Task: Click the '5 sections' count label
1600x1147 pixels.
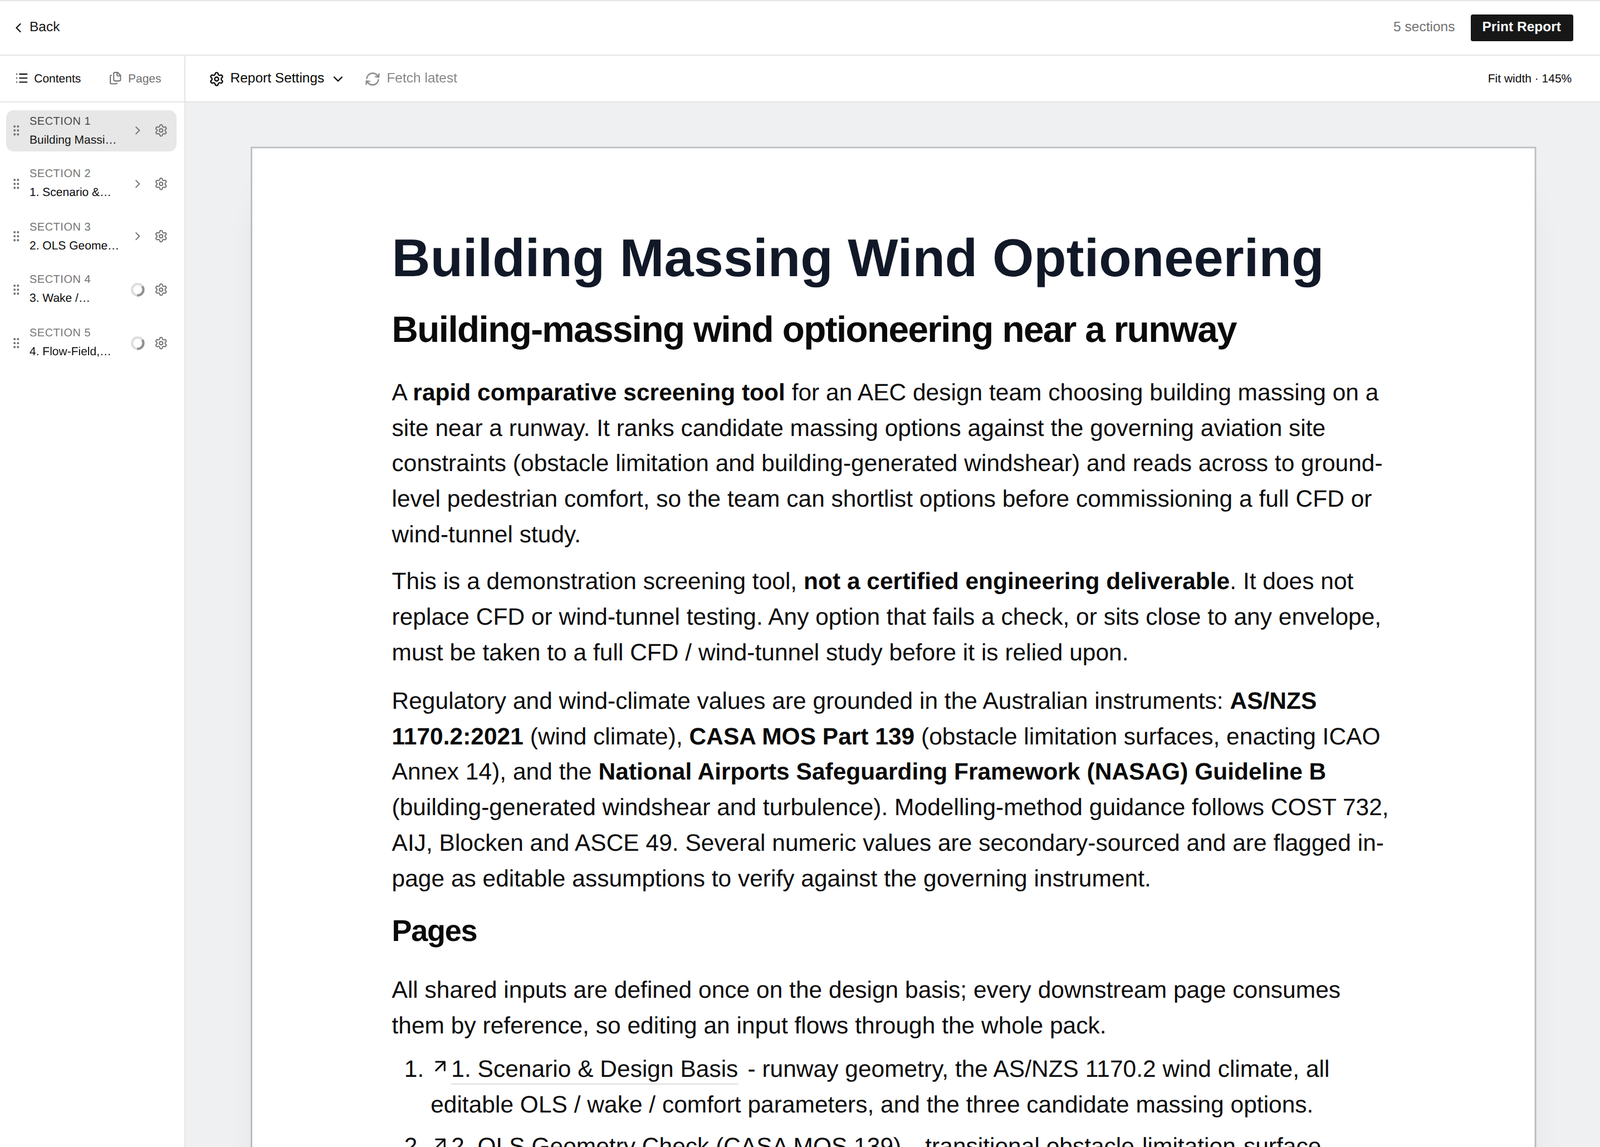Action: pyautogui.click(x=1423, y=27)
